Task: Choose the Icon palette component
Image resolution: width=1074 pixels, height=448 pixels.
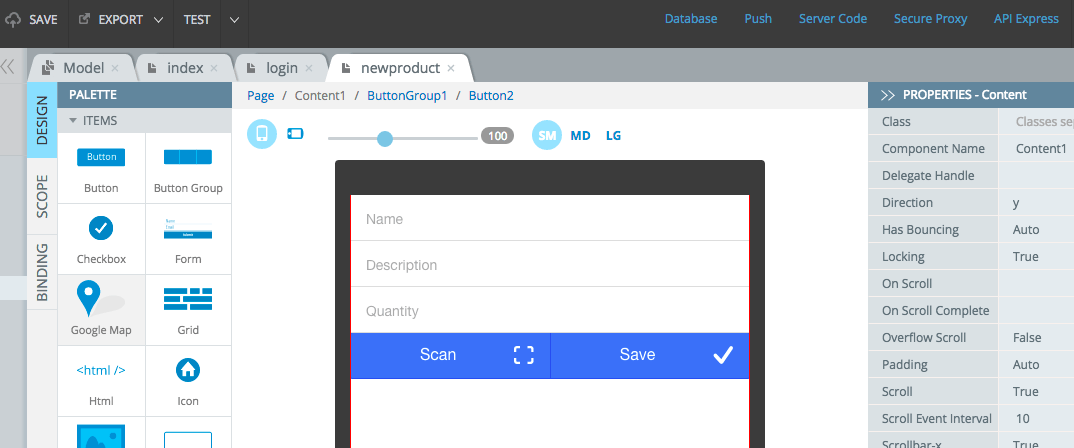Action: tap(188, 370)
